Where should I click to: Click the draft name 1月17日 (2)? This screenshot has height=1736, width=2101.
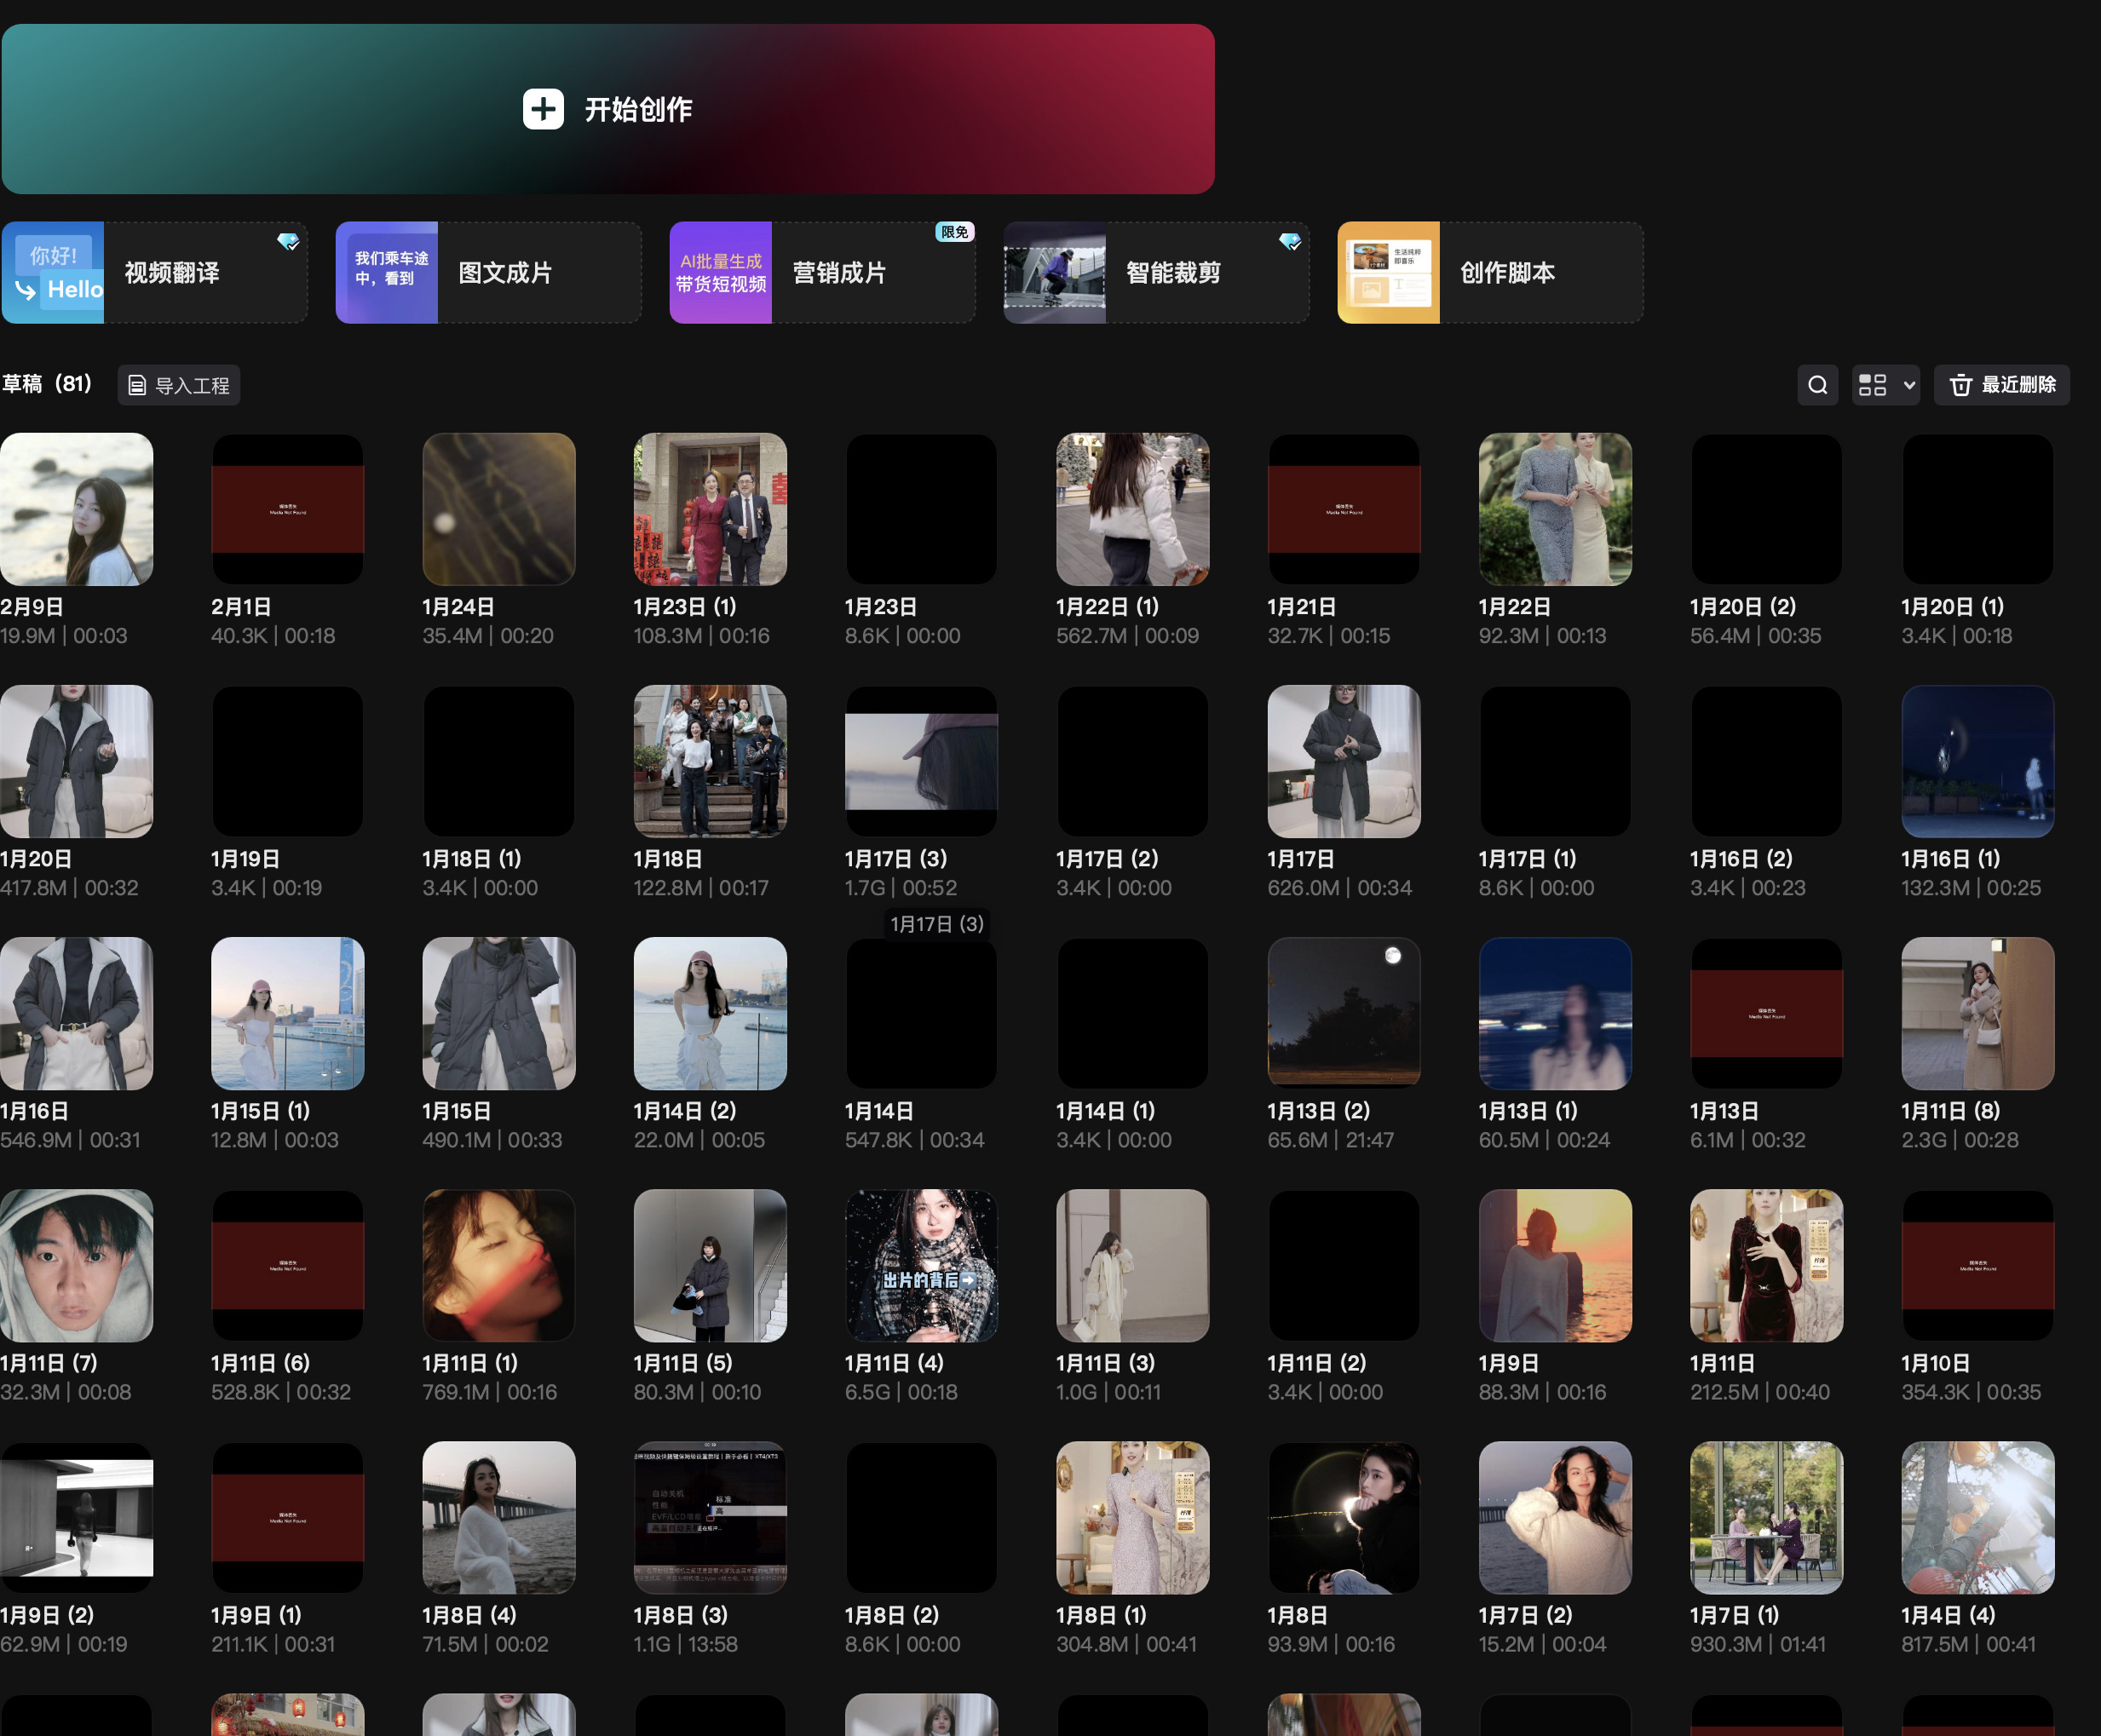coord(1107,859)
